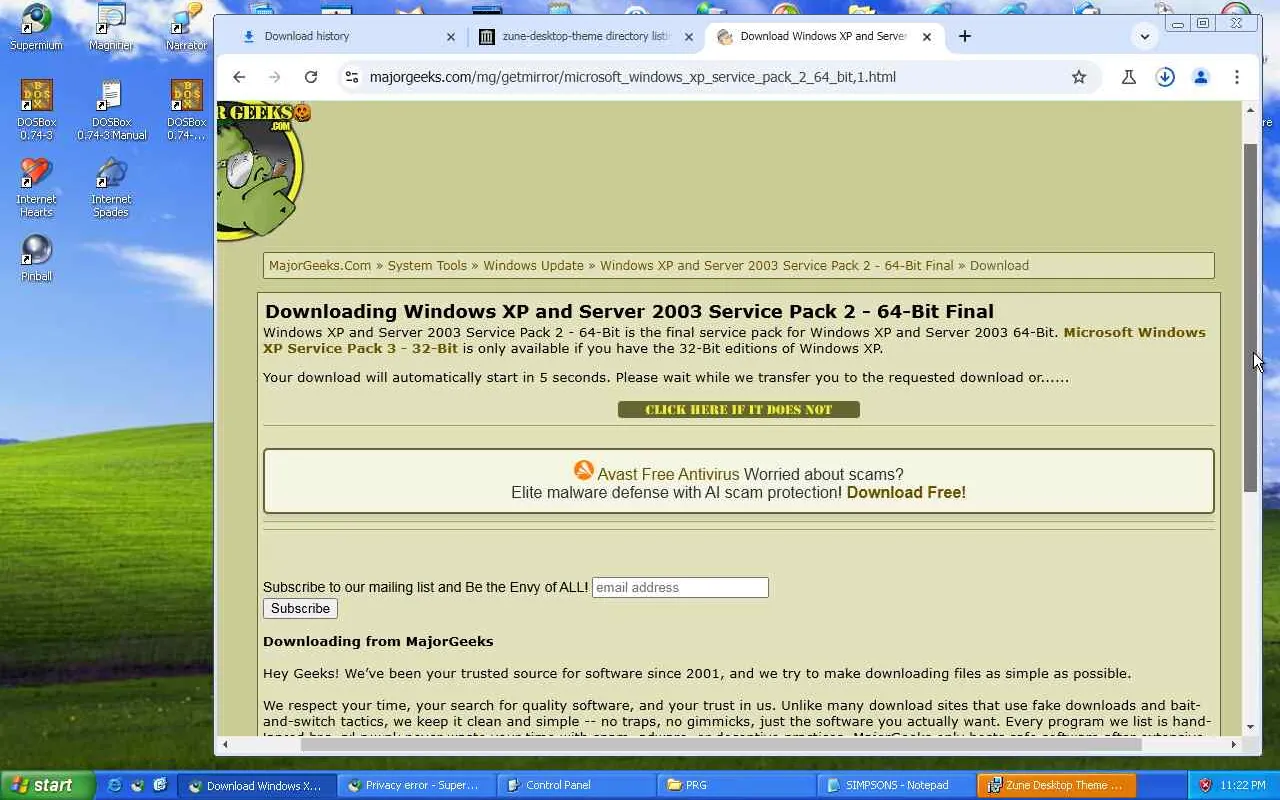
Task: Click the CLICK HERE IF IT DOES NOT button
Action: point(739,409)
